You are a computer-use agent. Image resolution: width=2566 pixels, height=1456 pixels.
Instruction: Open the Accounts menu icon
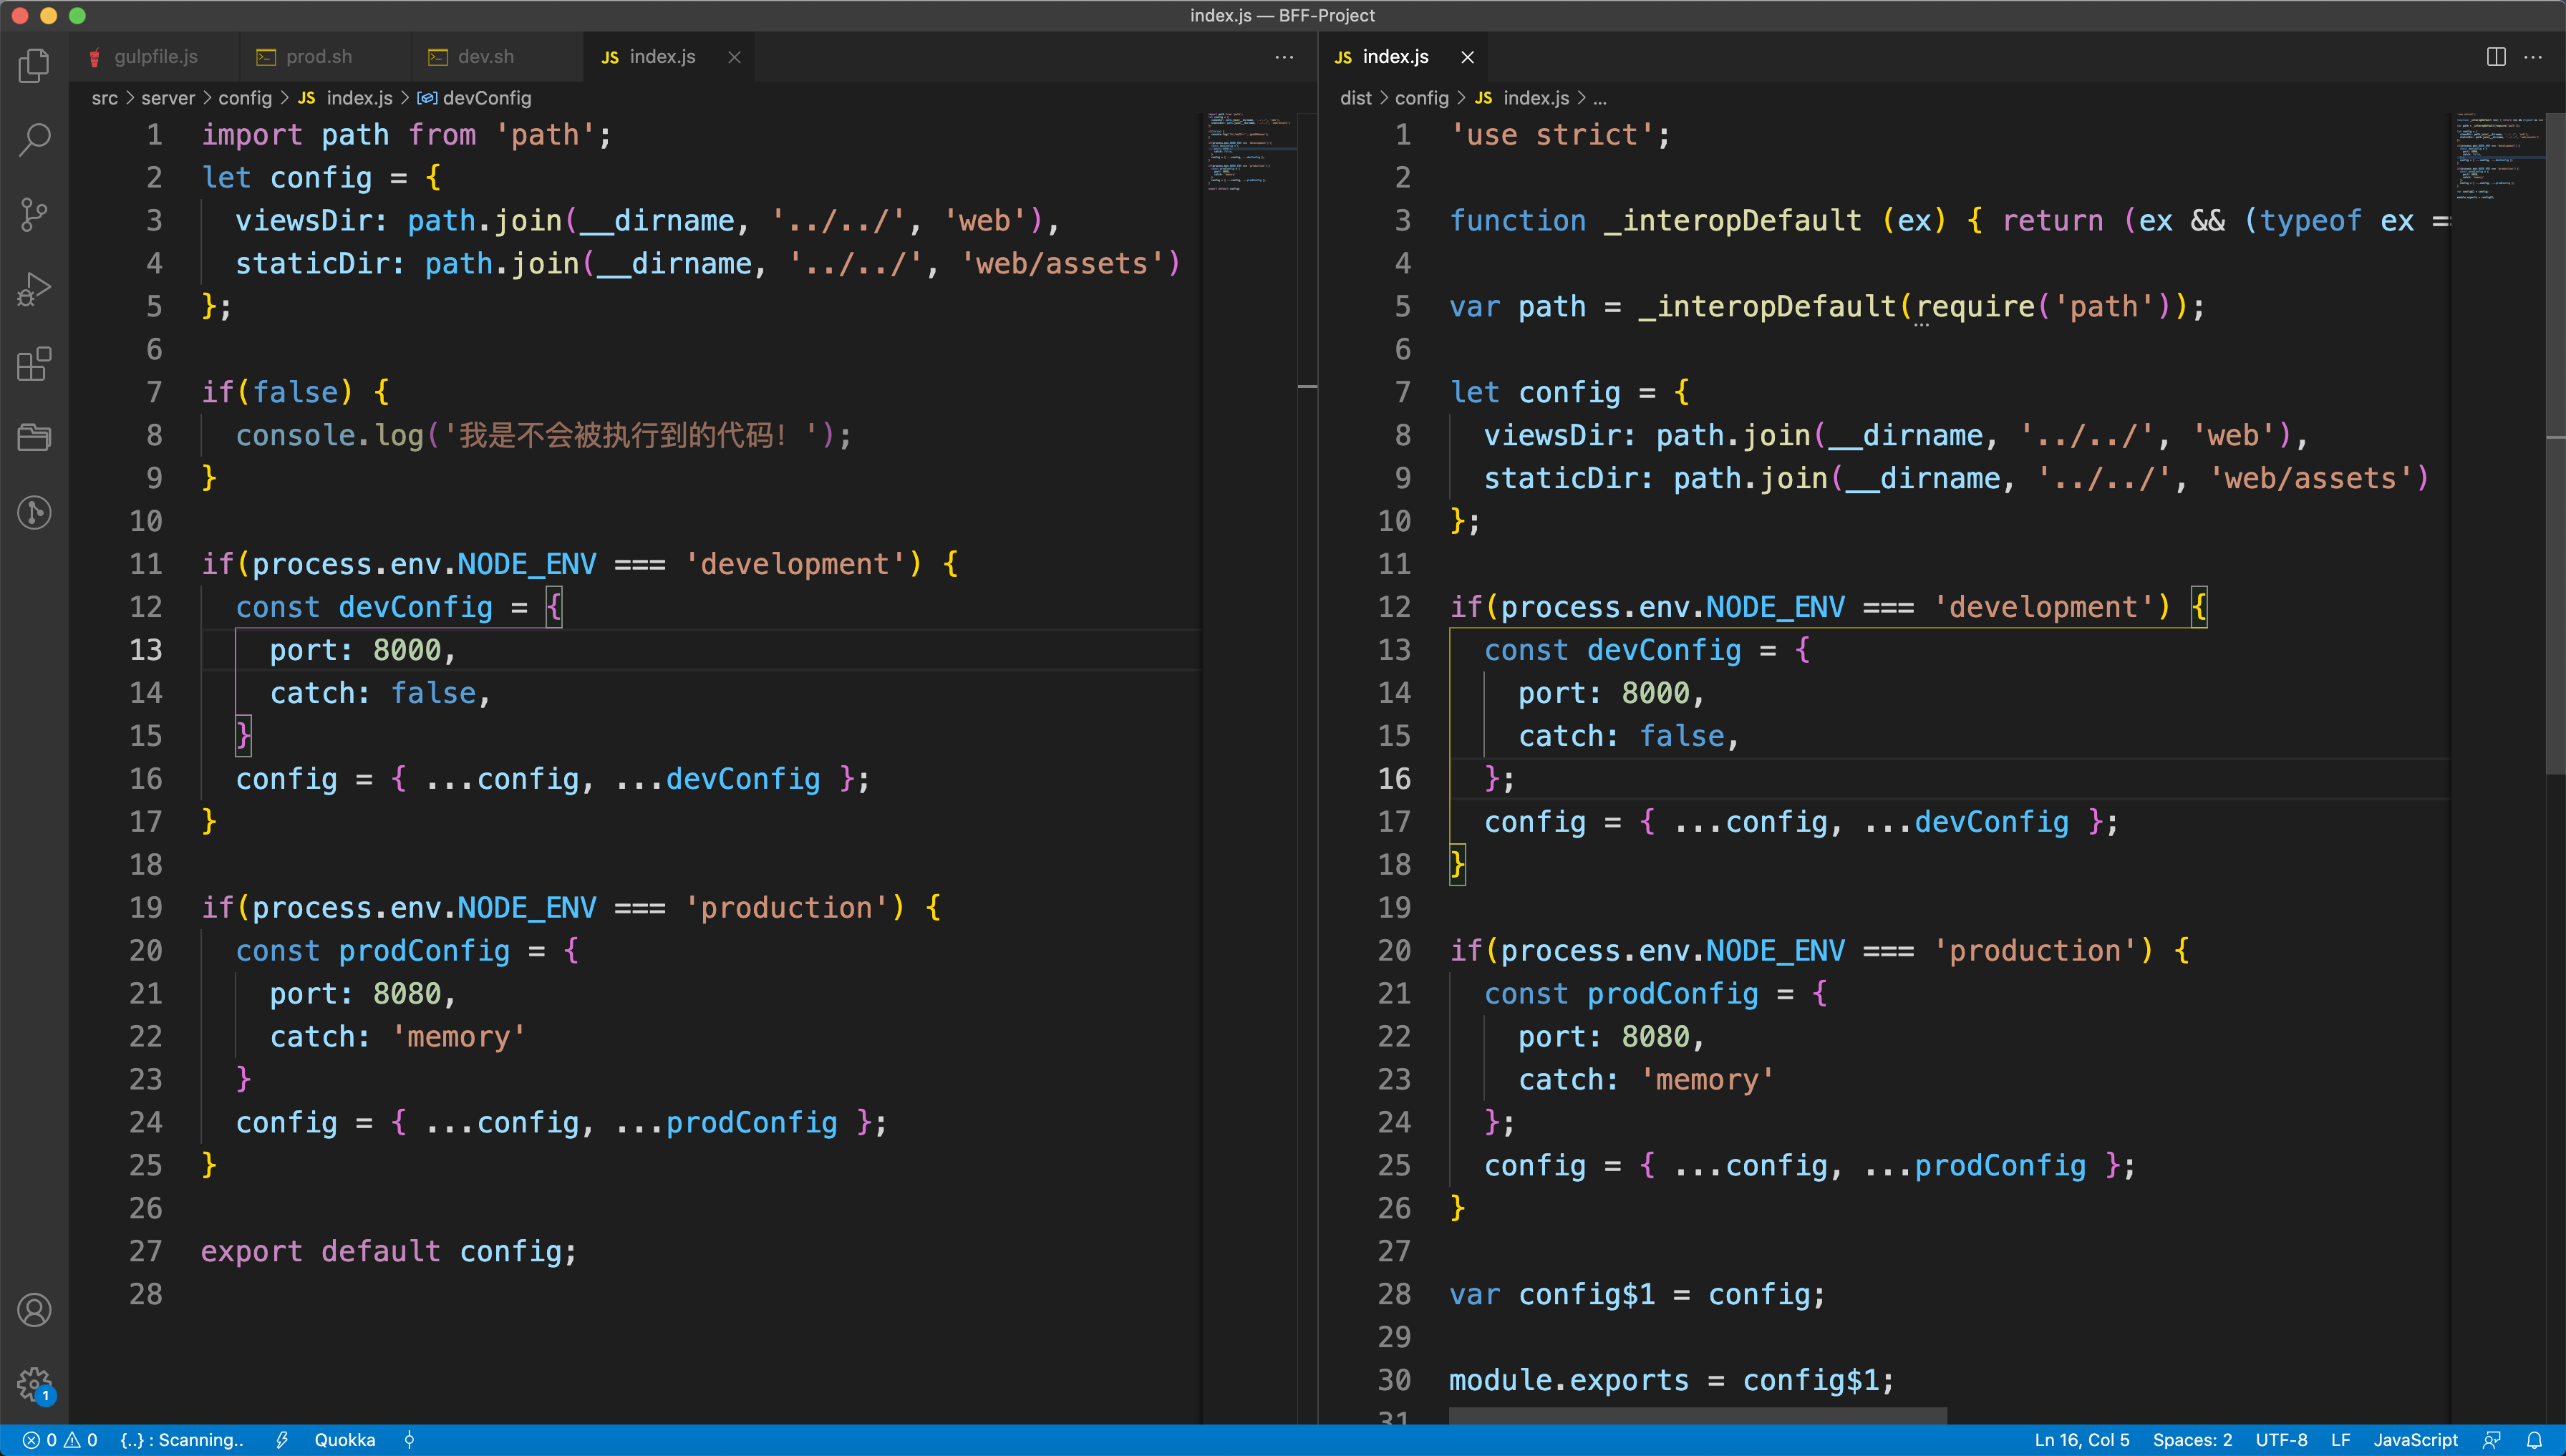(34, 1310)
